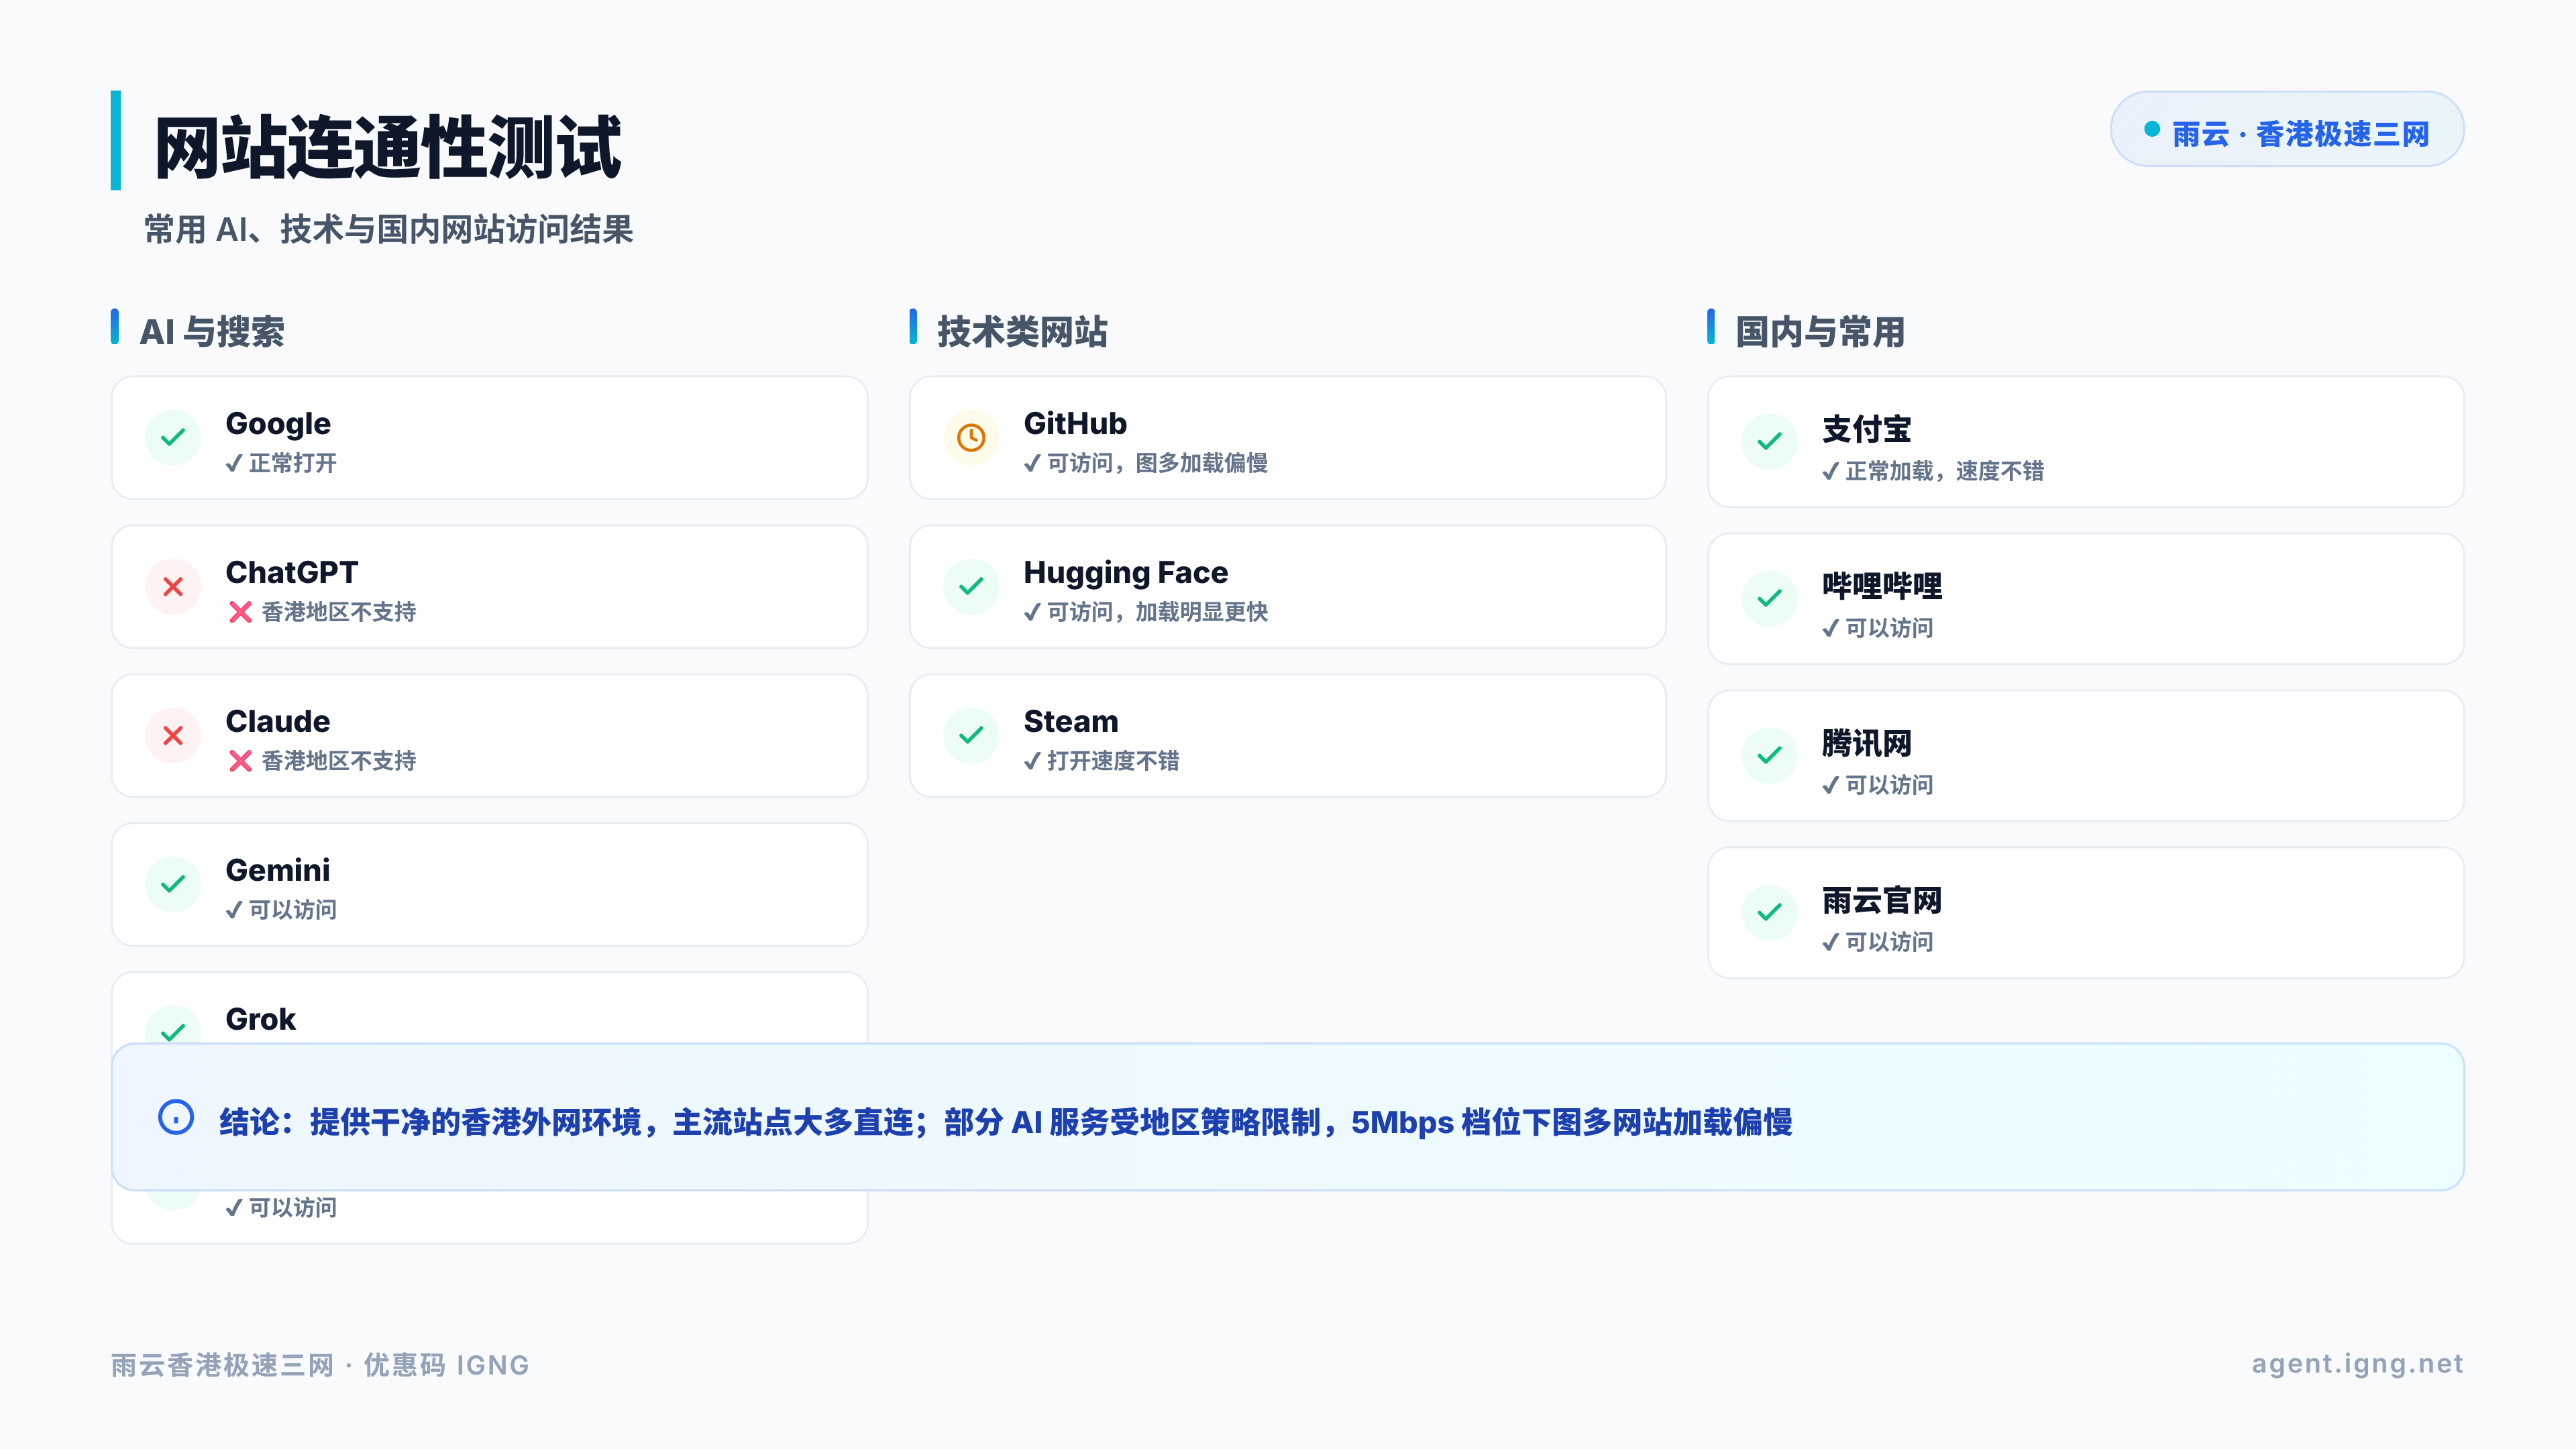Click the footer text '雨云香港极速三网 · 优惠码 IGNG'
The image size is (2576, 1449).
(320, 1365)
